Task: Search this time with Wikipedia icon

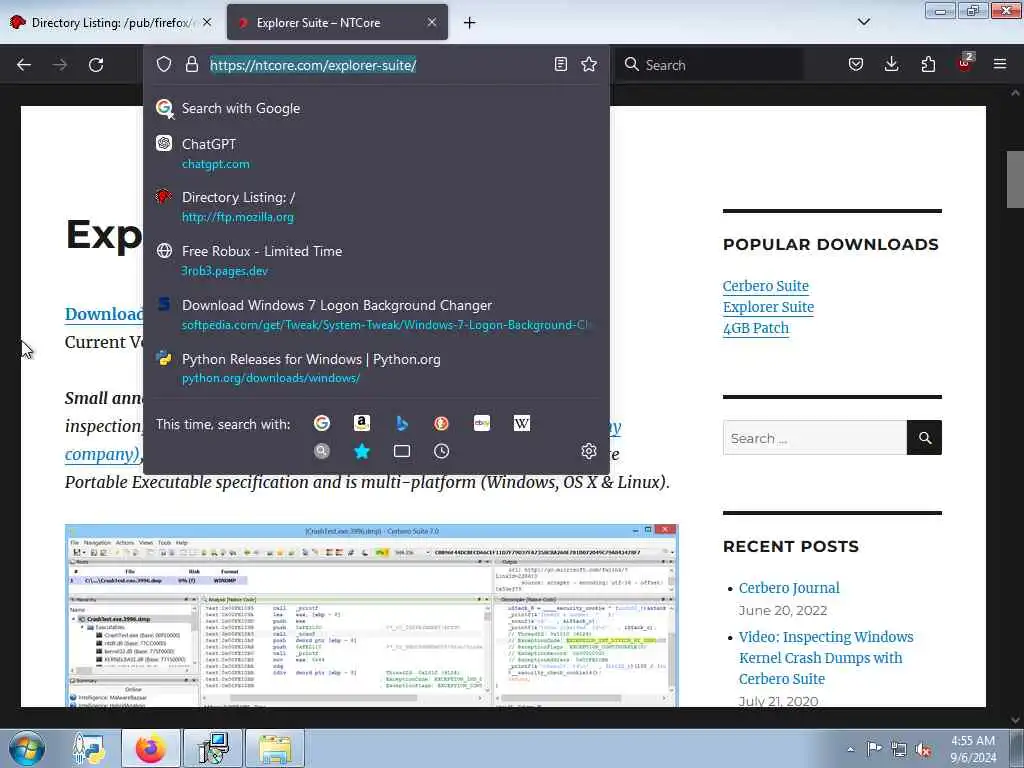Action: coord(522,423)
